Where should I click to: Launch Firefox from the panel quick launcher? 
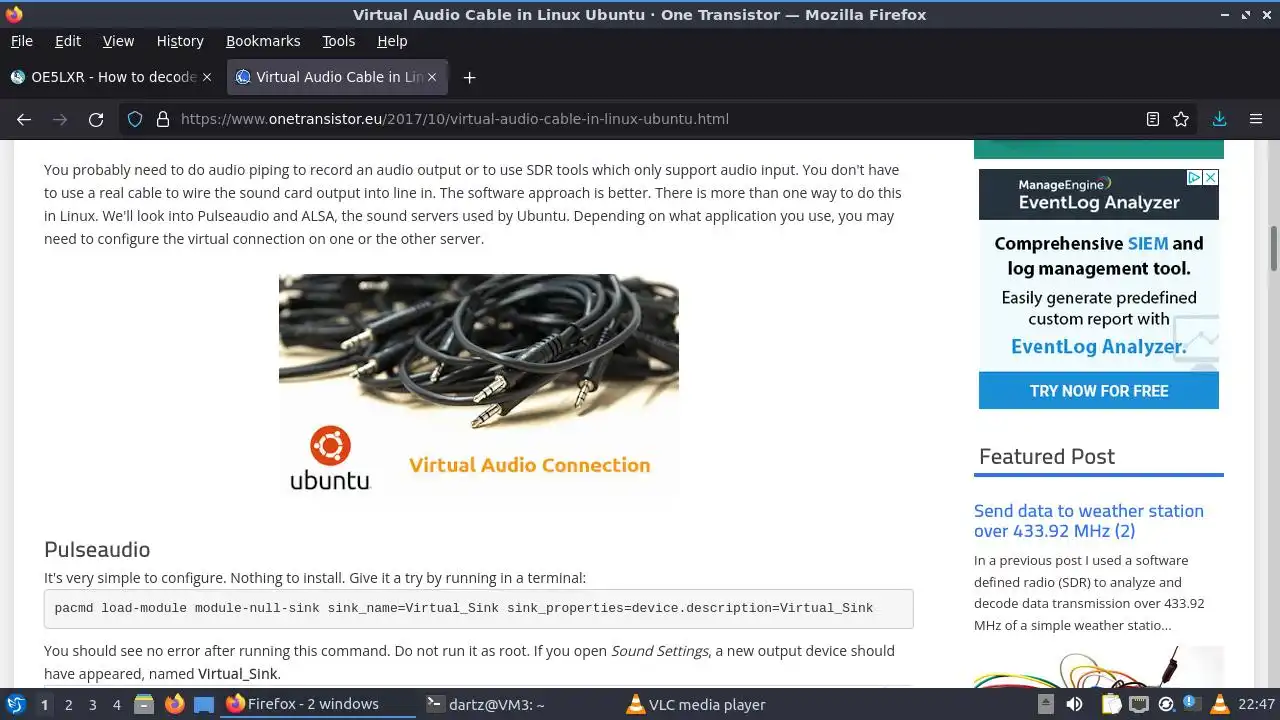174,705
